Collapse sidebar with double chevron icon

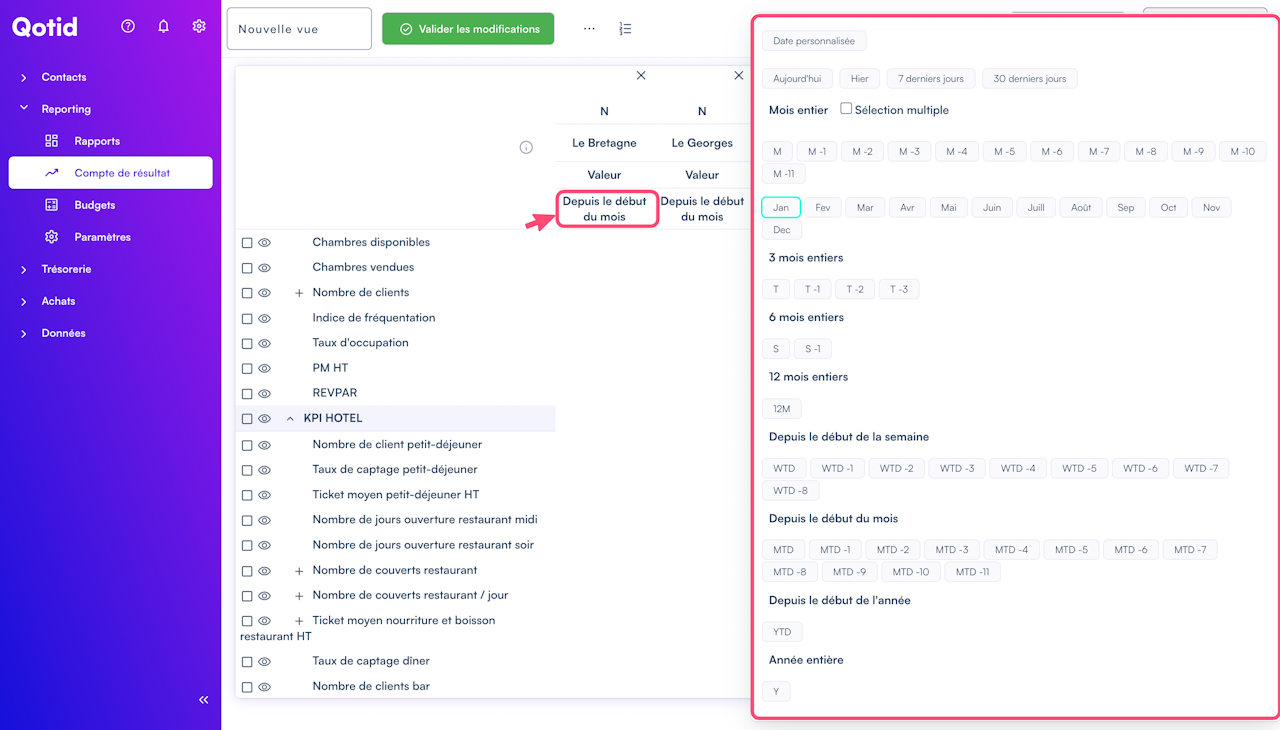(204, 700)
